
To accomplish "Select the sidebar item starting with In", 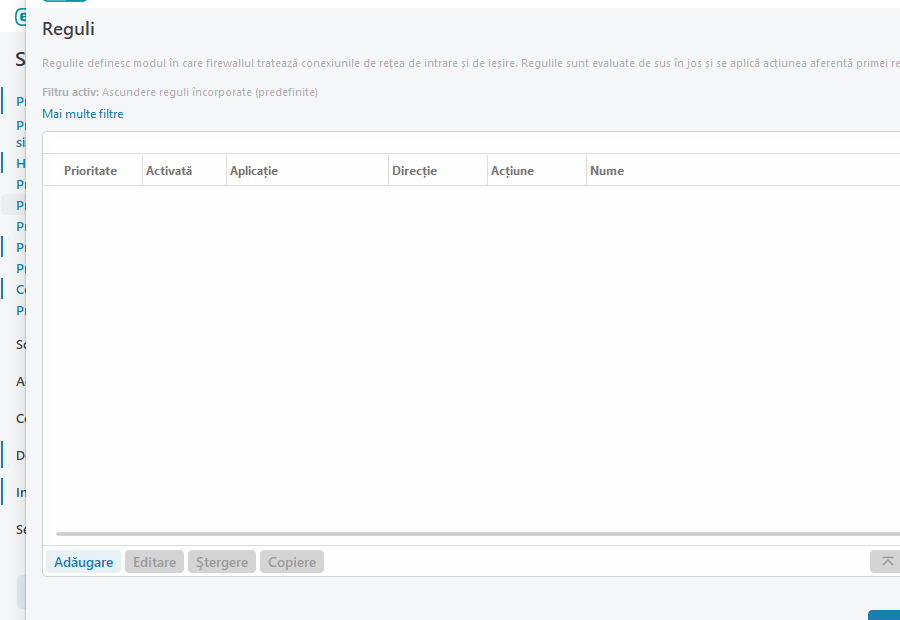I will coord(22,492).
